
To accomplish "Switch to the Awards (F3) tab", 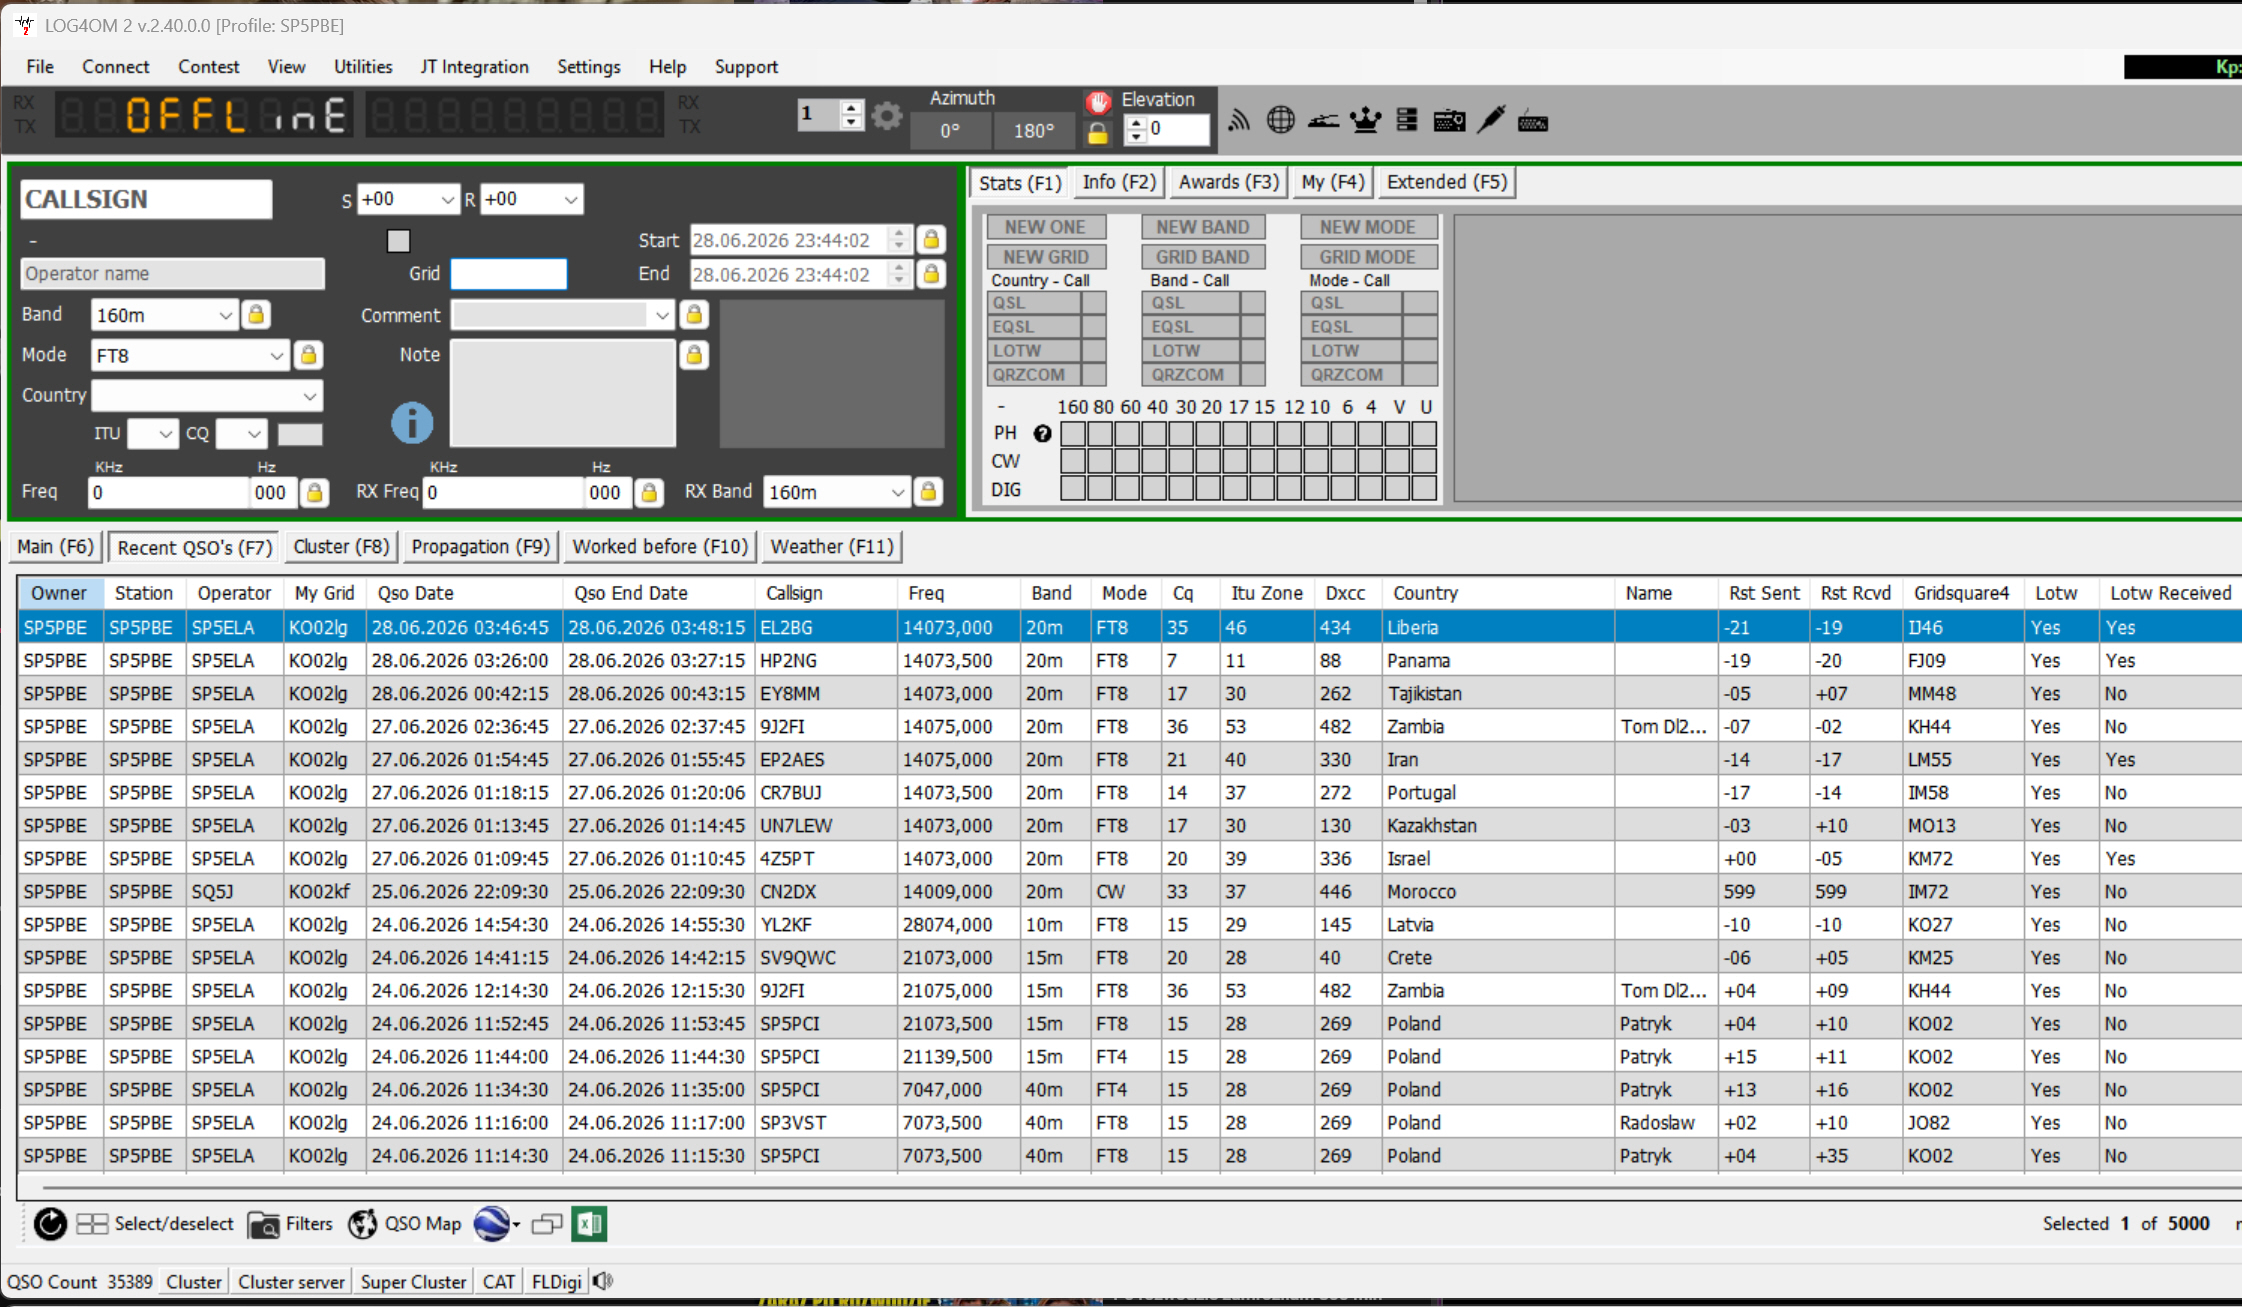I will [1228, 182].
